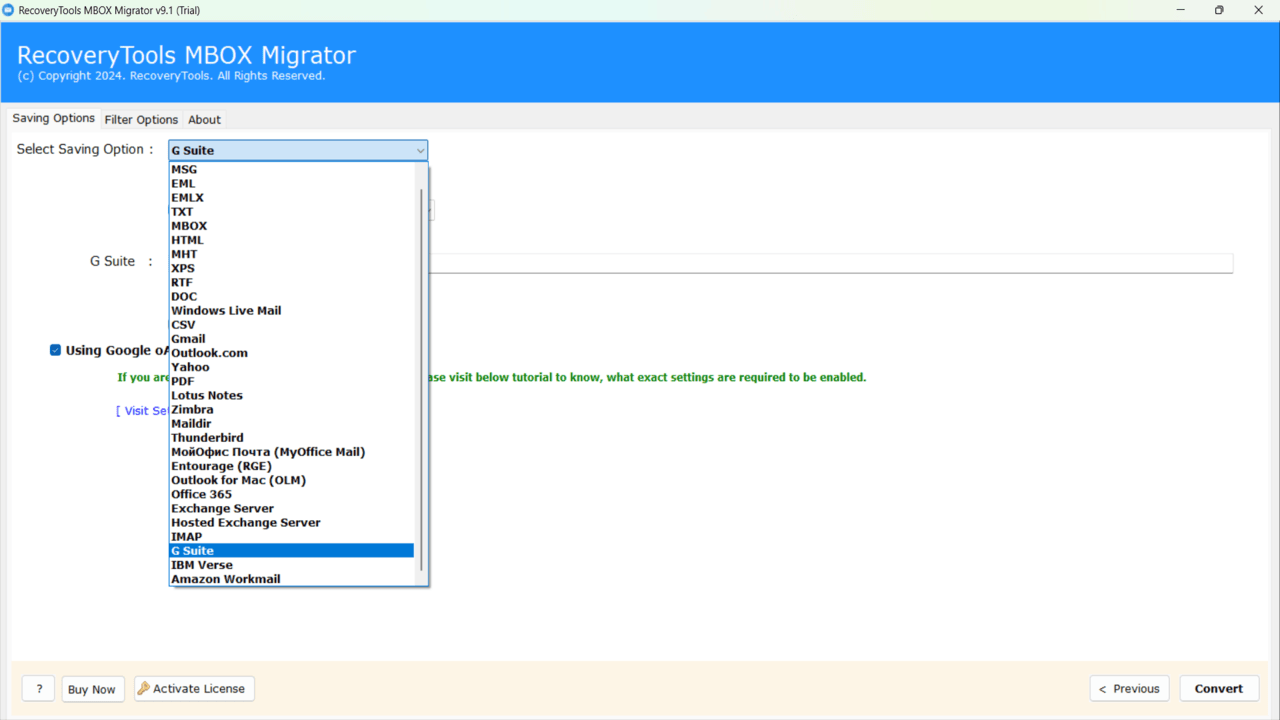Image resolution: width=1280 pixels, height=720 pixels.
Task: Select Office 365 saving option
Action: click(291, 494)
